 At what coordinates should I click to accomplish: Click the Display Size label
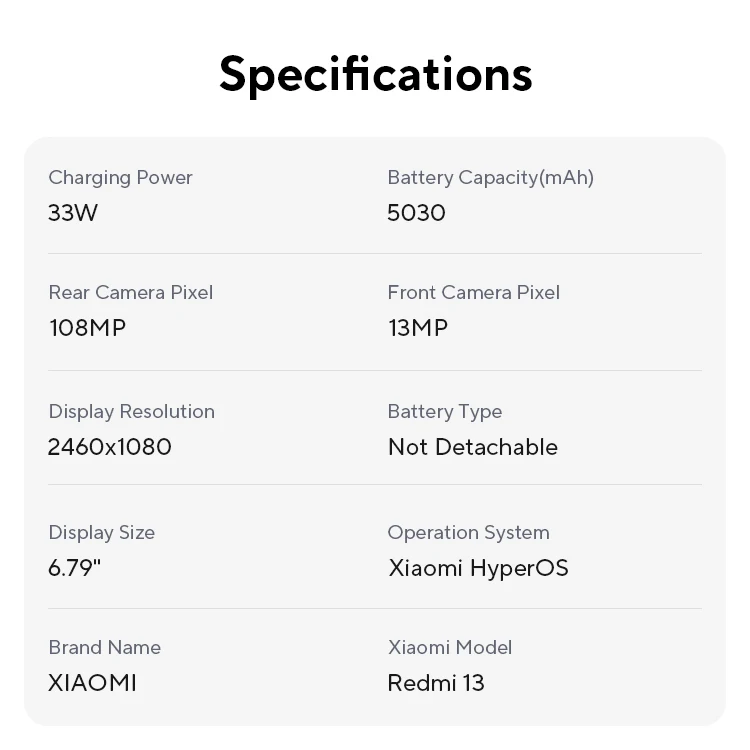point(101,532)
